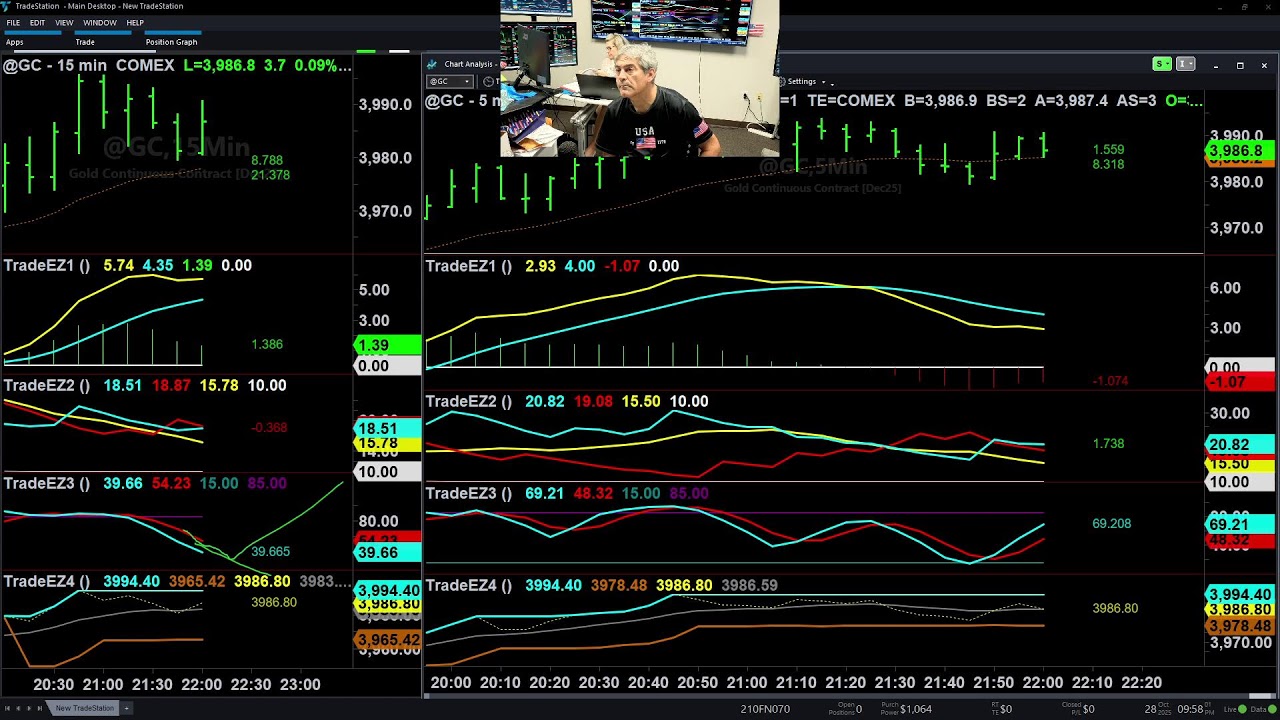Screen dimensions: 1280x720
Task: Select the New TradeStation workspace tab
Action: click(84, 708)
